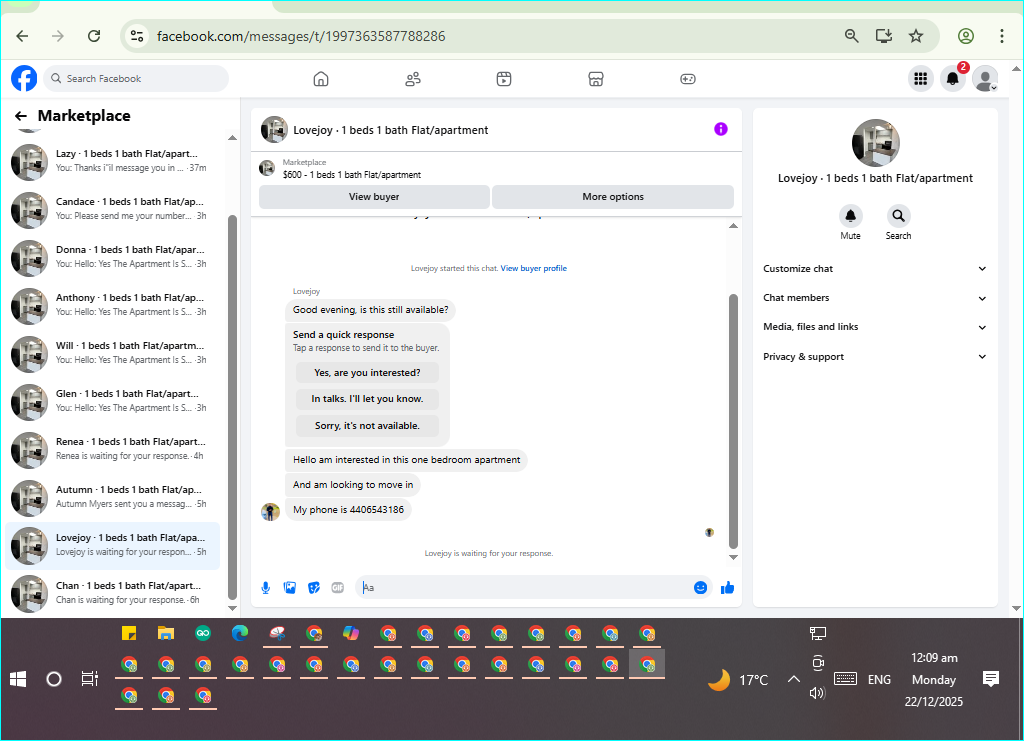Open View buyer profile link
Viewport: 1024px width, 741px height.
click(x=534, y=268)
